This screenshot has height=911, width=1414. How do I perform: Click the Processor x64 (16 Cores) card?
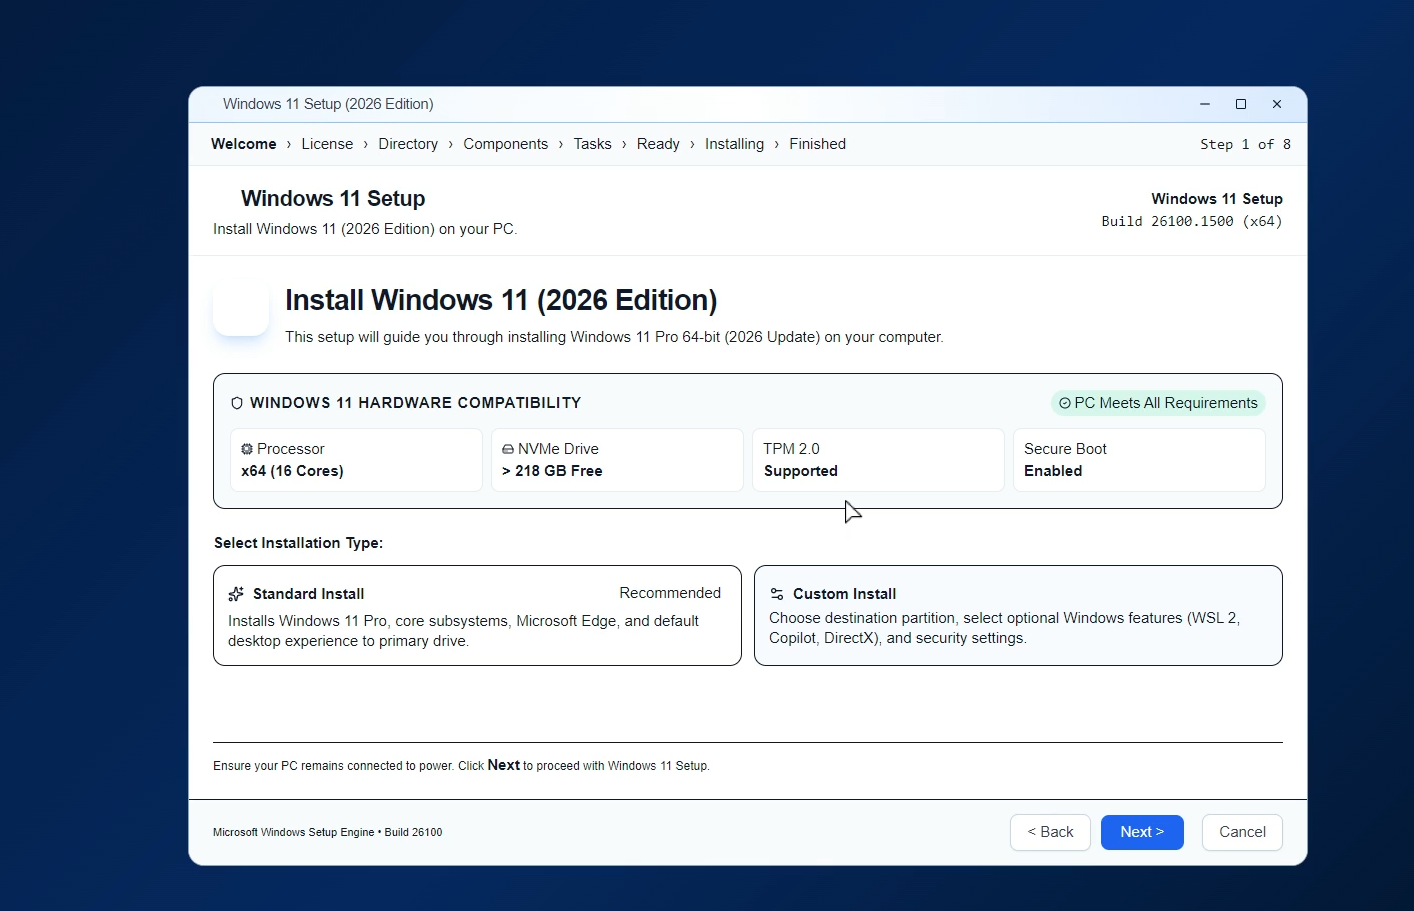(x=356, y=460)
